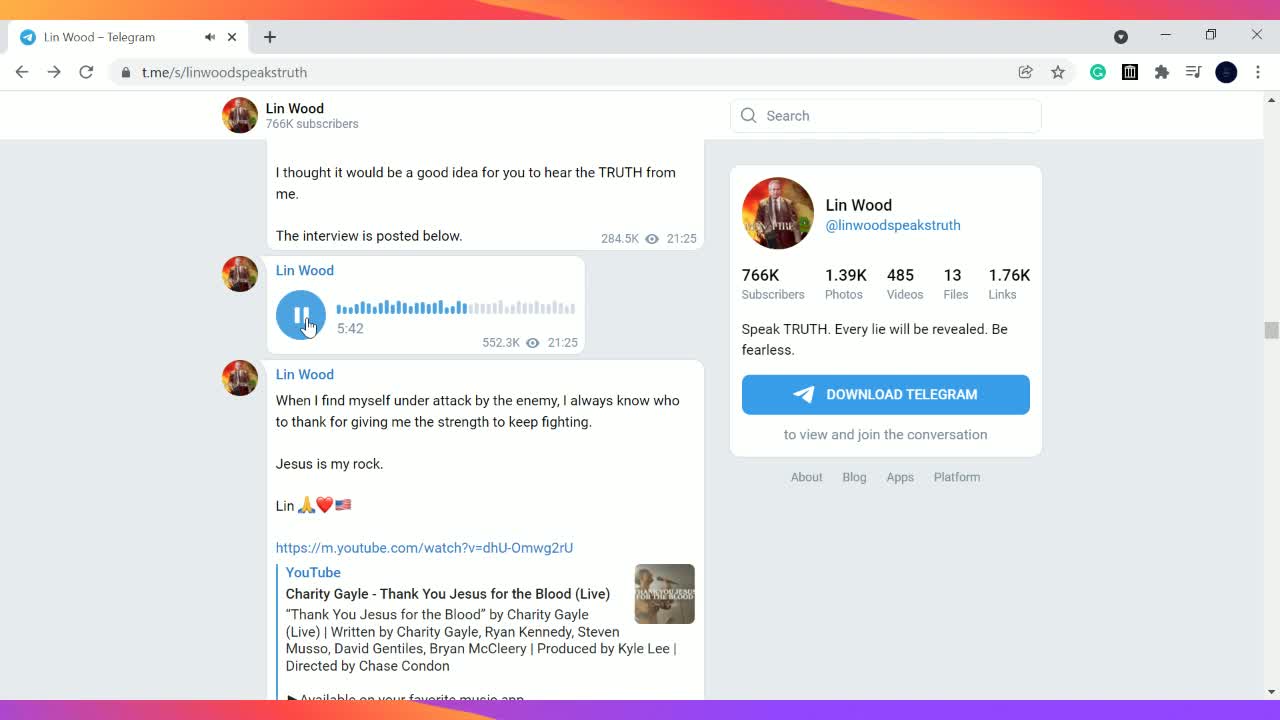Click the page scrollbar thumb
The image size is (1280, 720).
[1272, 330]
